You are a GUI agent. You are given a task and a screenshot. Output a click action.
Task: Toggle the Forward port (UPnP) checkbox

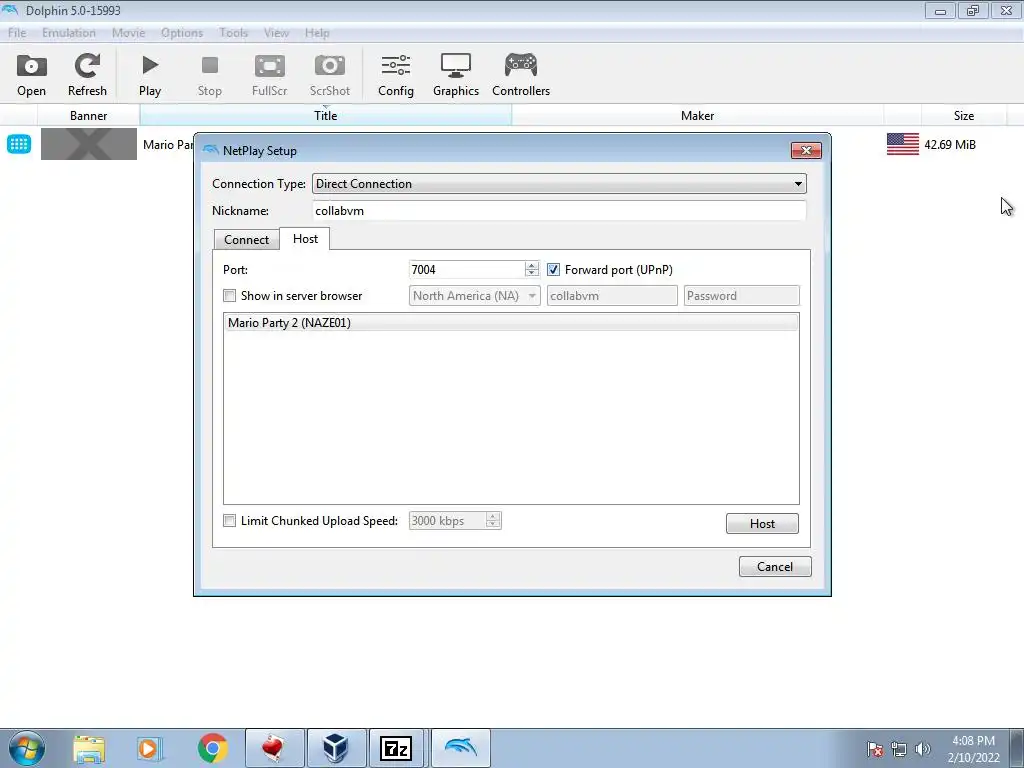553,270
